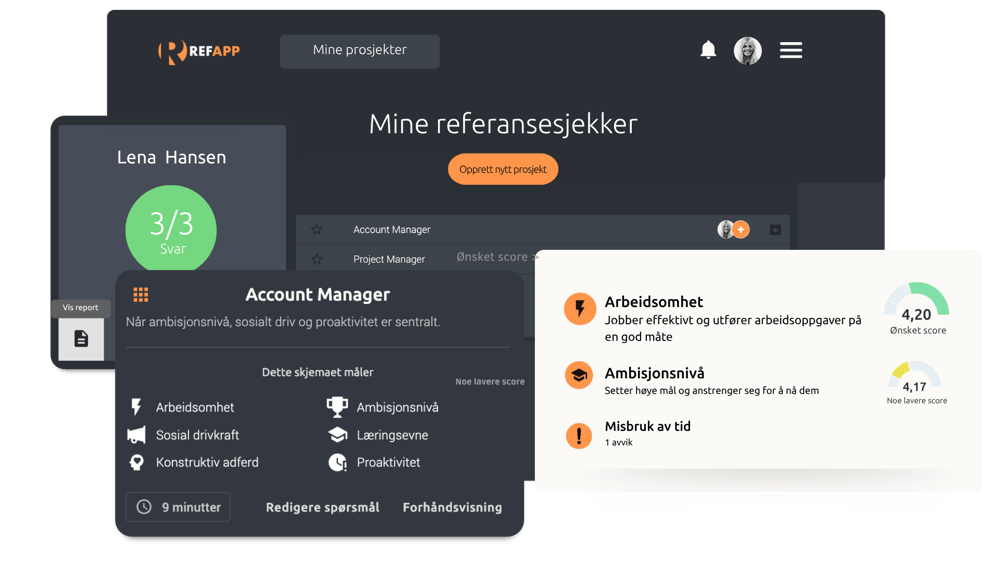The height and width of the screenshot is (562, 1000).
Task: Open the notifications bell
Action: pos(708,50)
